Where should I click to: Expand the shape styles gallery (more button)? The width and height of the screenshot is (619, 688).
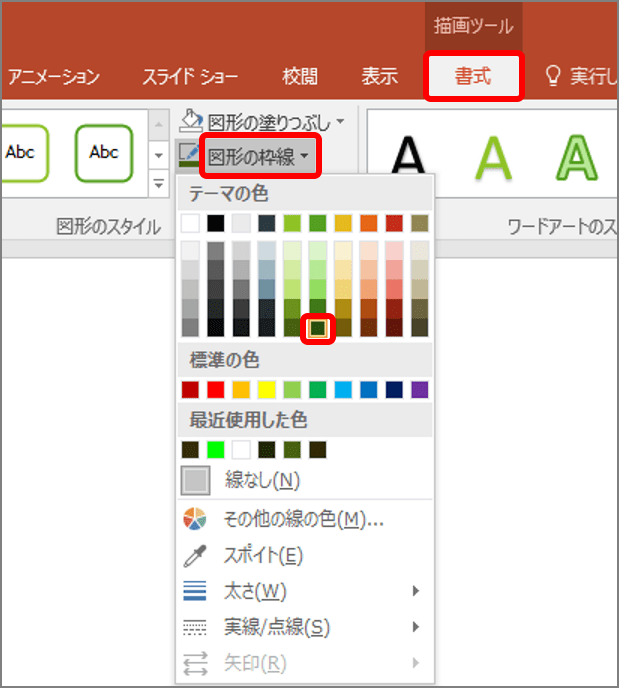tap(159, 183)
